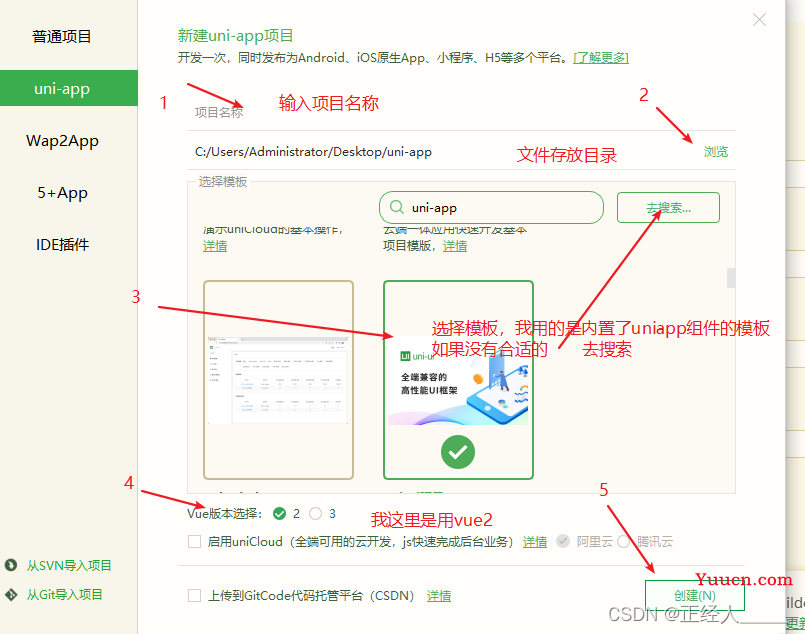Screen dimensions: 805x634
Task: Enable the 启用uniCloud checkbox
Action: point(194,542)
